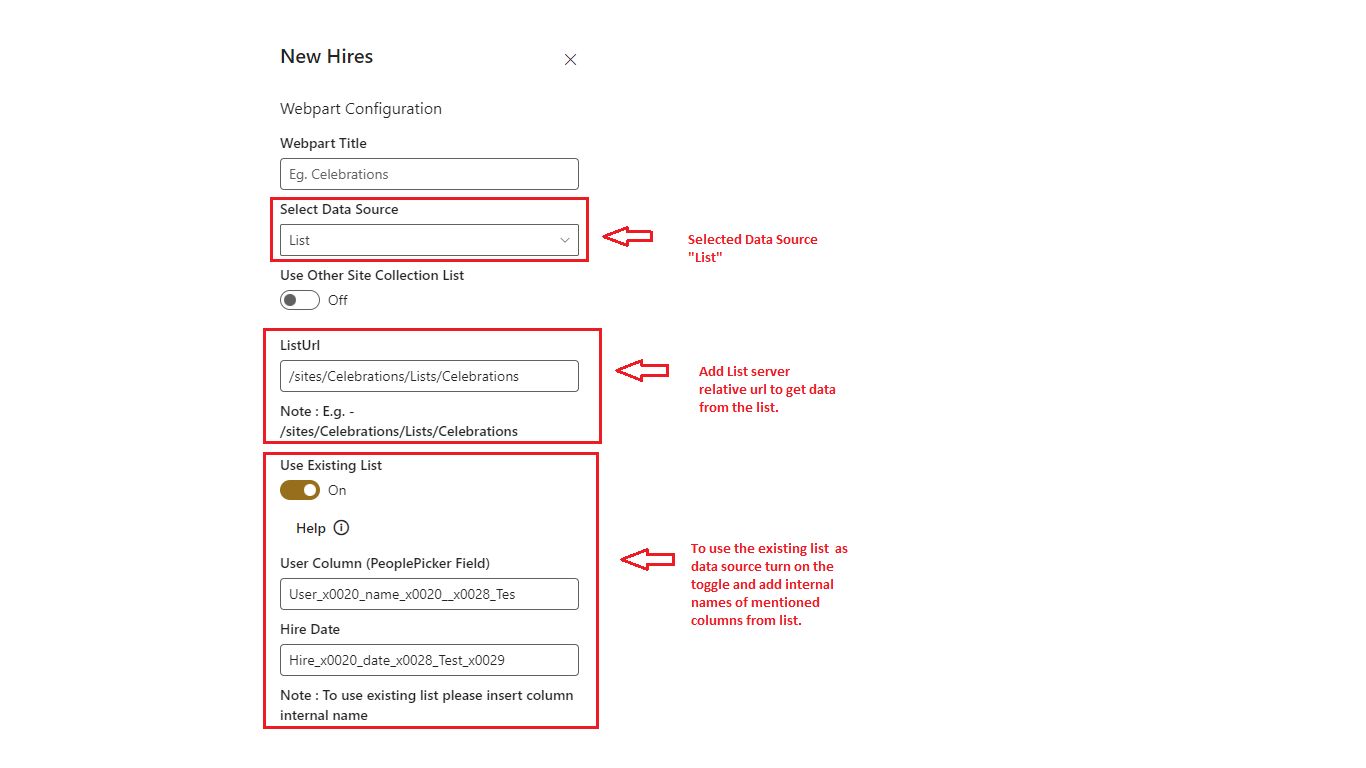Open the Select Data Source dropdown
This screenshot has height=768, width=1366.
click(429, 240)
